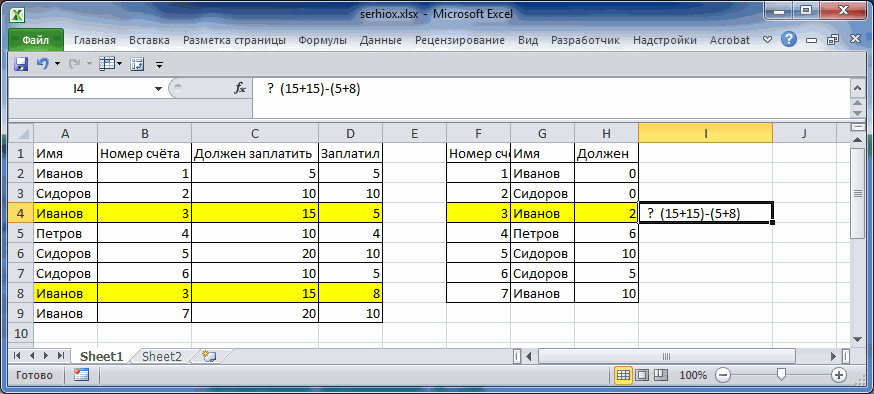
Task: Select row 4 header
Action: 21,213
